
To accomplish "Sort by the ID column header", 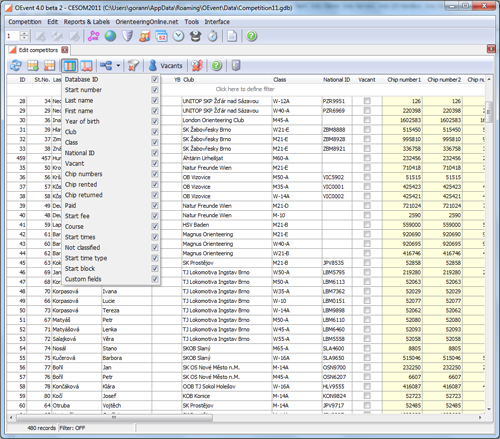I will pyautogui.click(x=17, y=79).
